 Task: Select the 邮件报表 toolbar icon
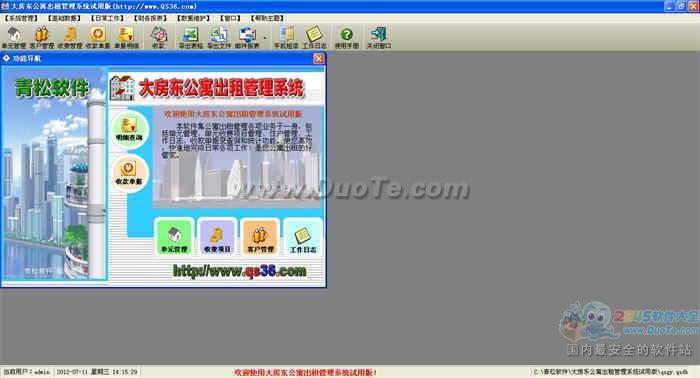(247, 37)
